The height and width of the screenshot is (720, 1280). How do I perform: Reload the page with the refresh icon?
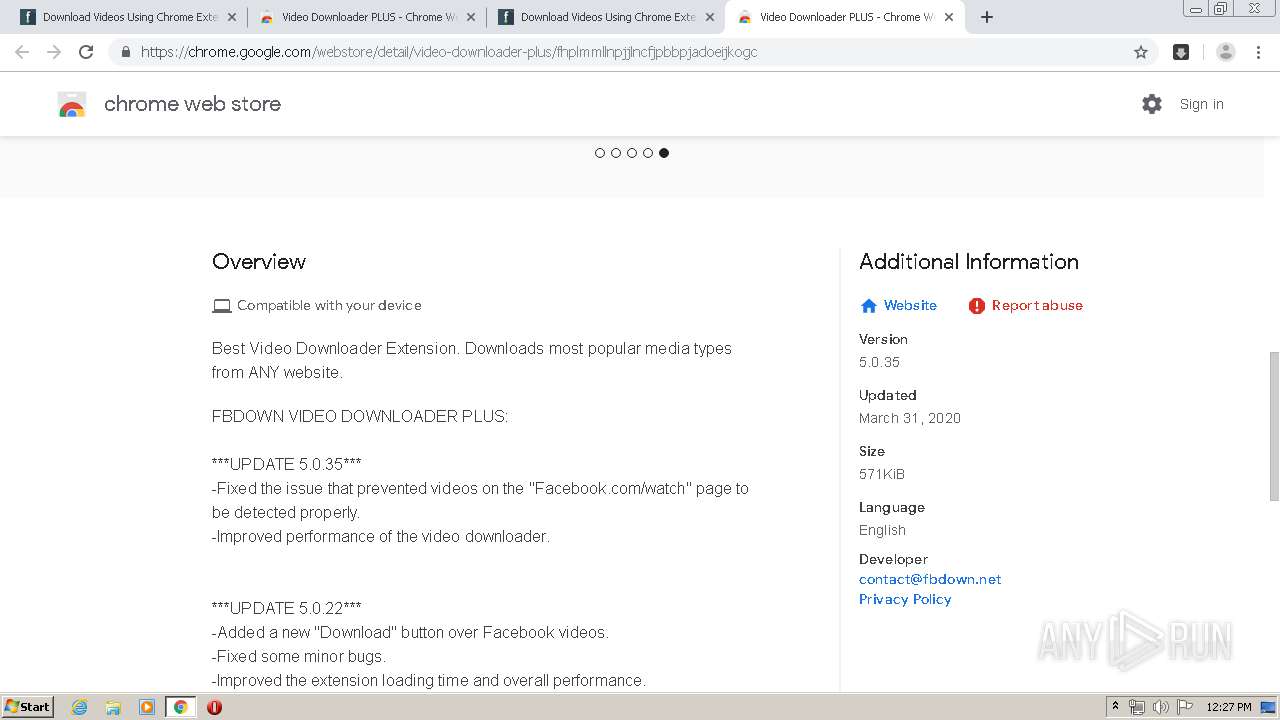point(86,52)
